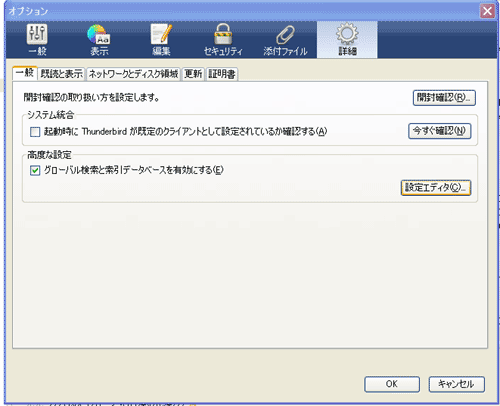Confirm with the OK button
The height and width of the screenshot is (406, 500).
(392, 384)
